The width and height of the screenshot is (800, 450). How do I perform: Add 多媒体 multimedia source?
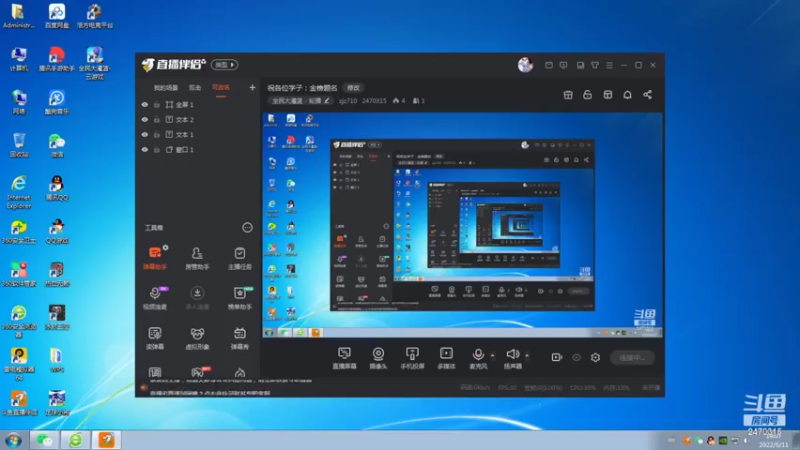click(446, 358)
